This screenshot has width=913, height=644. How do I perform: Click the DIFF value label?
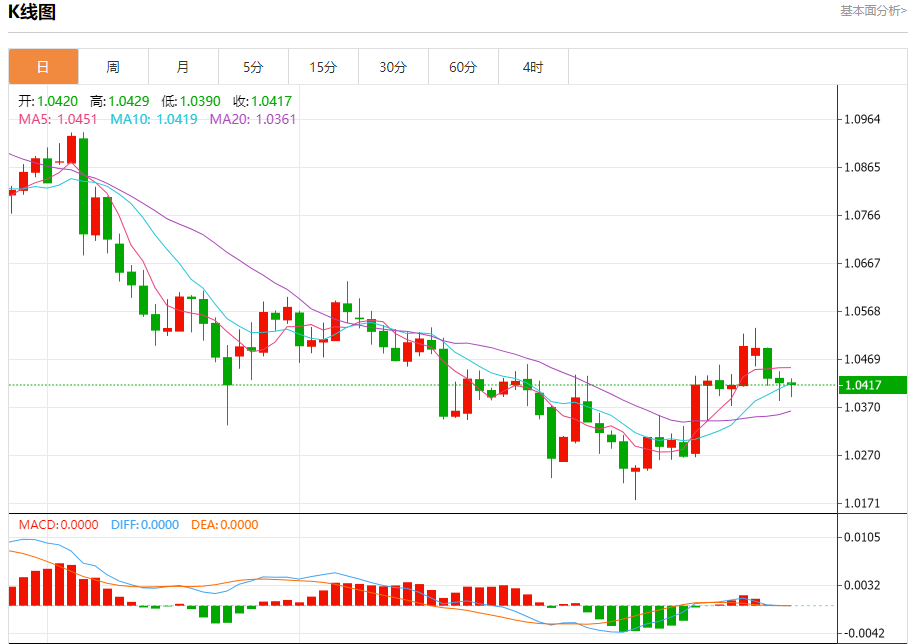(x=145, y=525)
